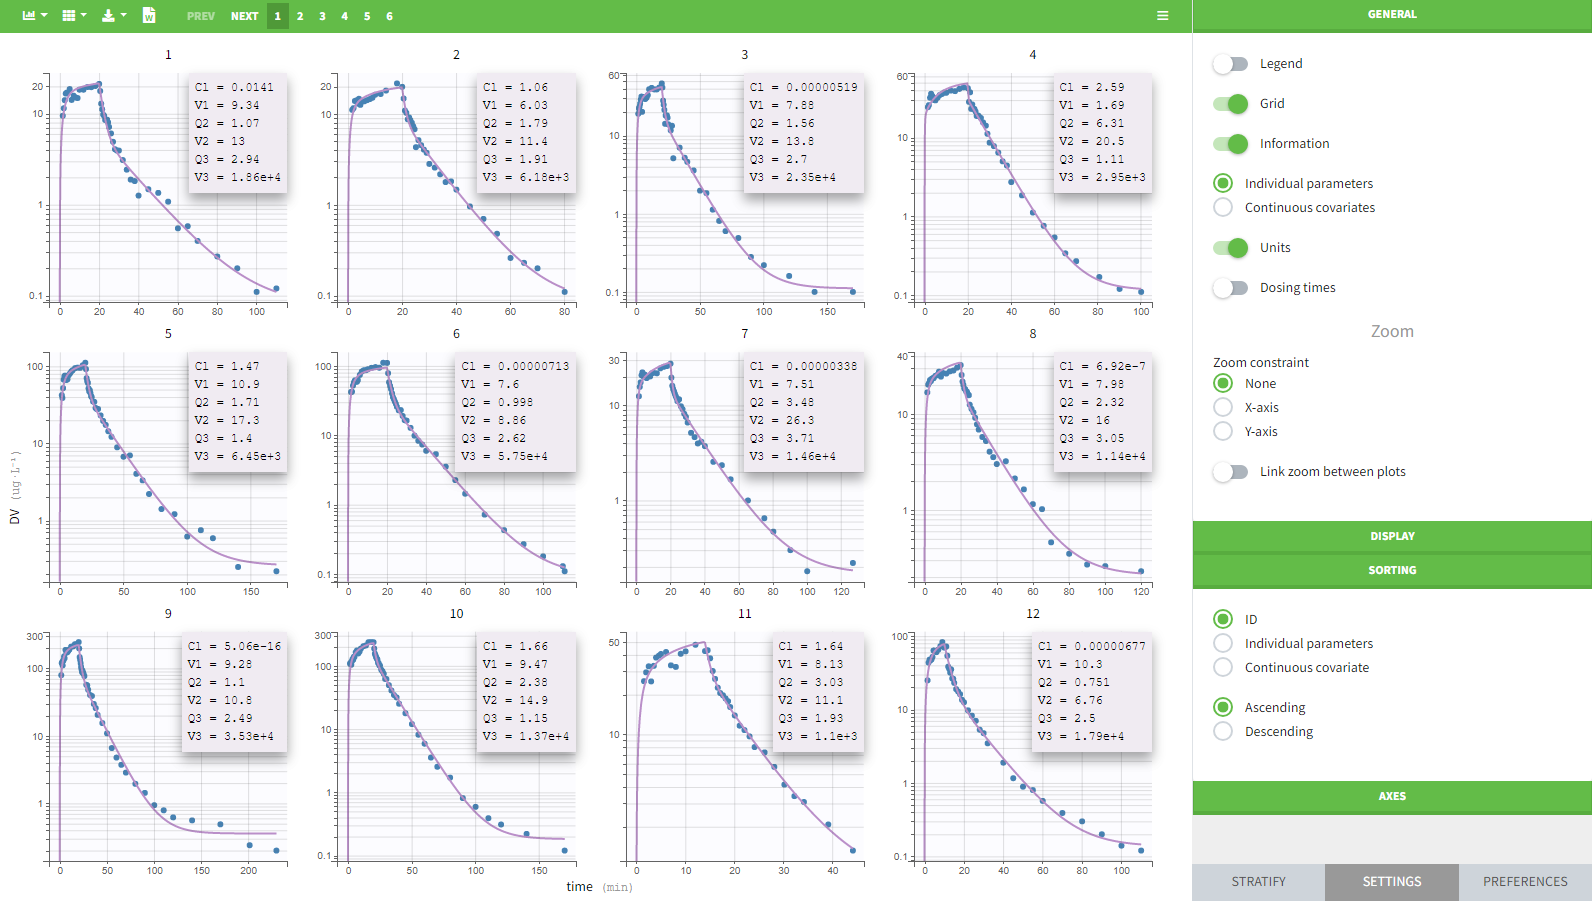
Task: Go to page 3 of plots
Action: pyautogui.click(x=322, y=16)
